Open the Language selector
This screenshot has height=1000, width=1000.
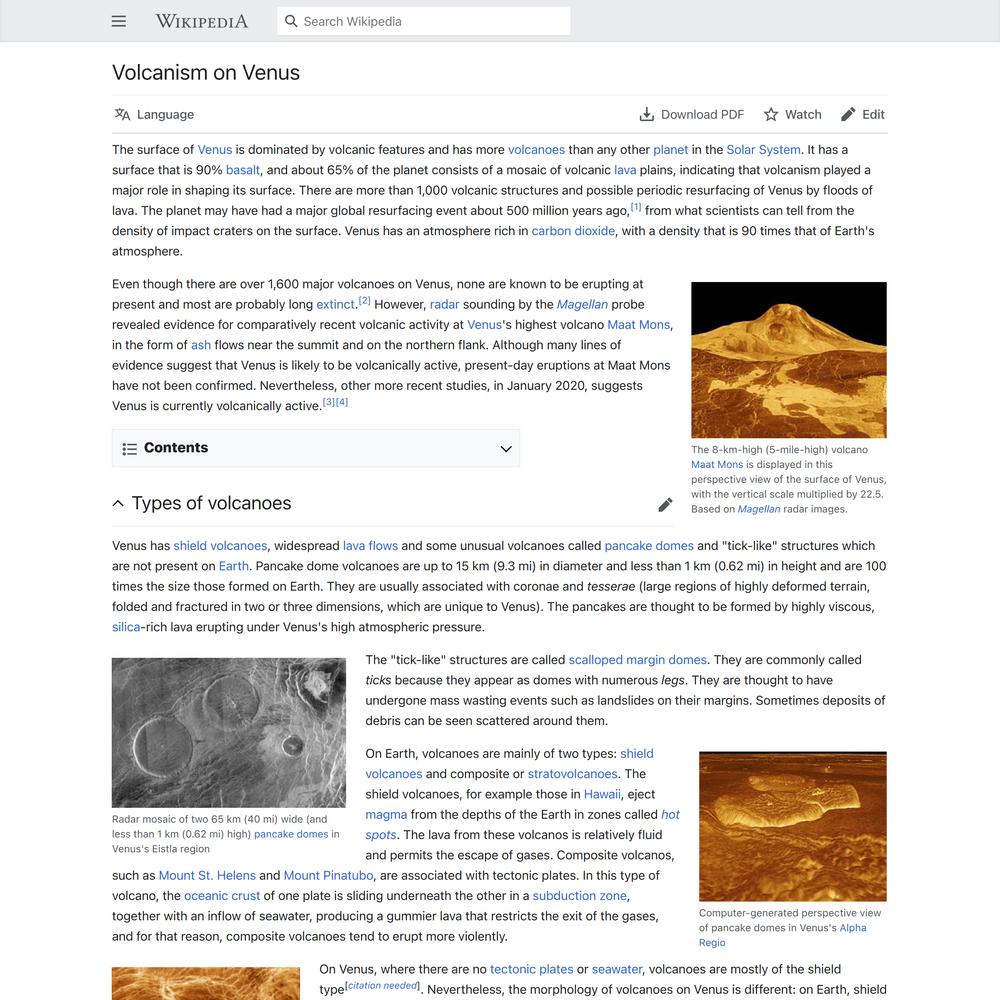click(x=154, y=114)
